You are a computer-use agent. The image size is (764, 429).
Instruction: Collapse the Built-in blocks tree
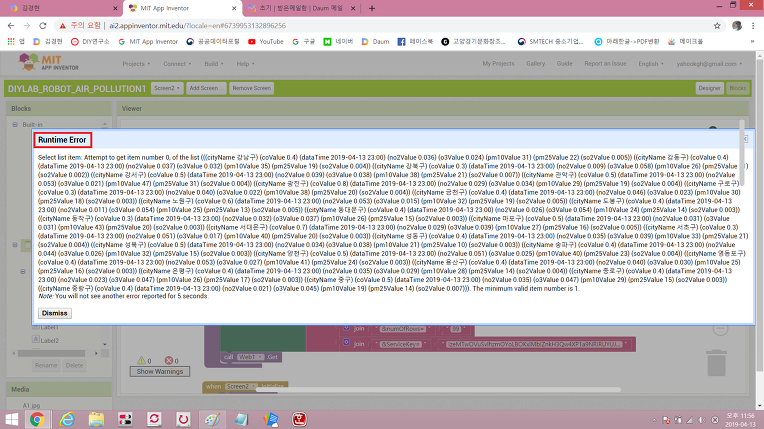15,125
